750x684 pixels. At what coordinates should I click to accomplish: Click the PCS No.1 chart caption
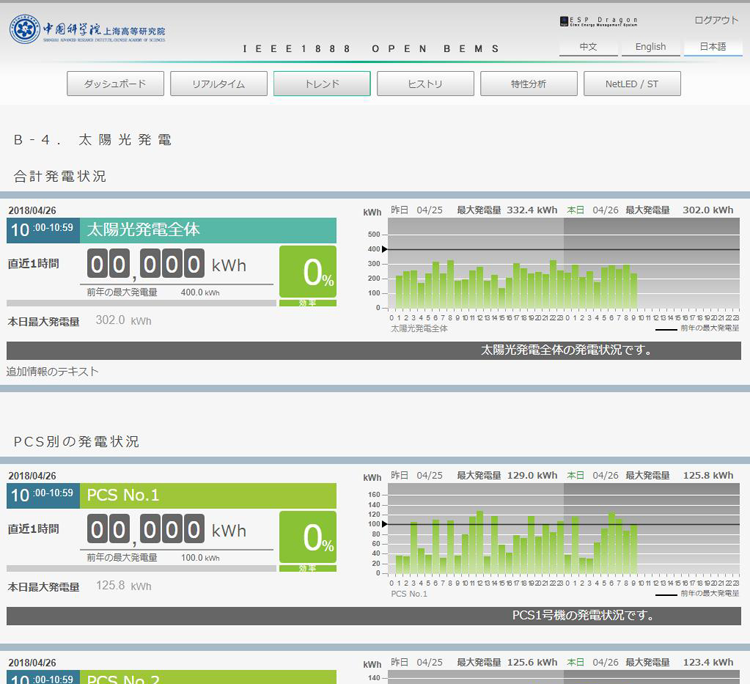click(409, 594)
